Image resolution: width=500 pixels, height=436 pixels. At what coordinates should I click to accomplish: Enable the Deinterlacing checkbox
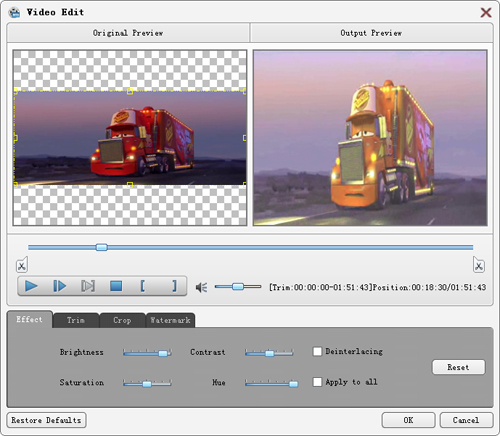click(317, 351)
